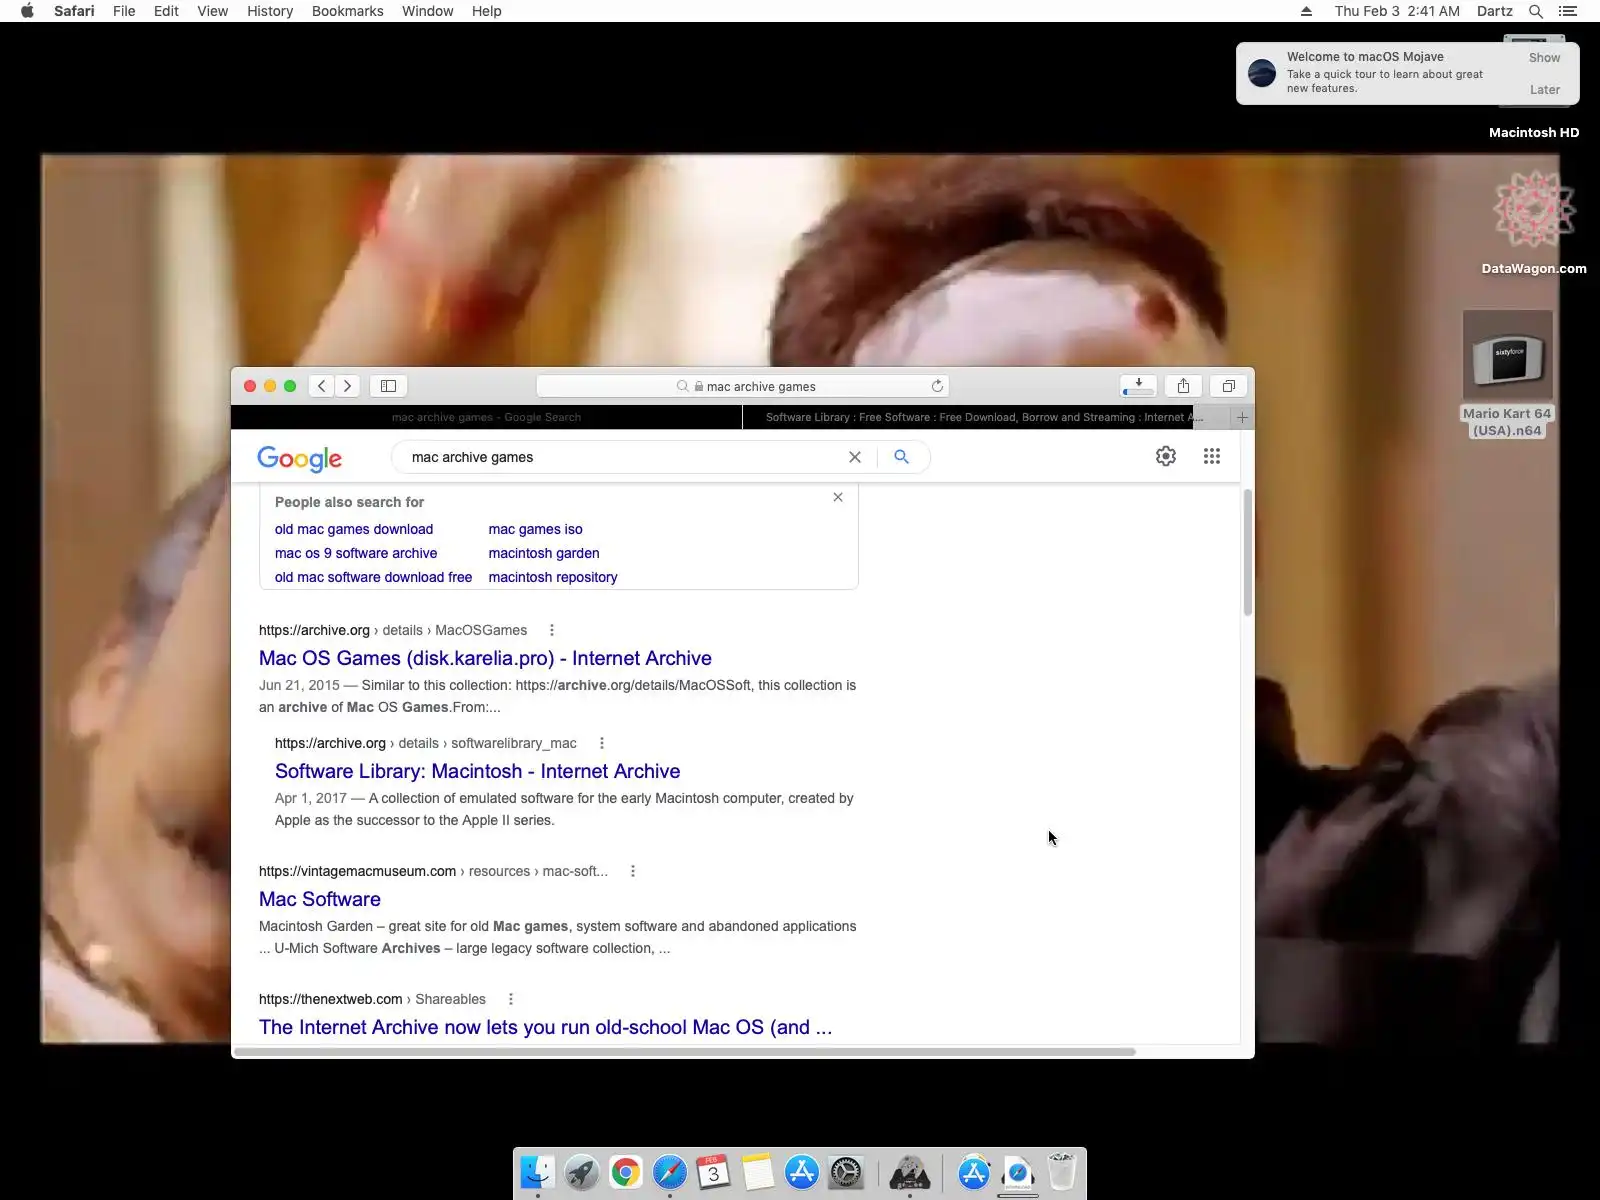Viewport: 1600px width, 1200px height.
Task: Reload the page from the address bar
Action: coord(937,386)
